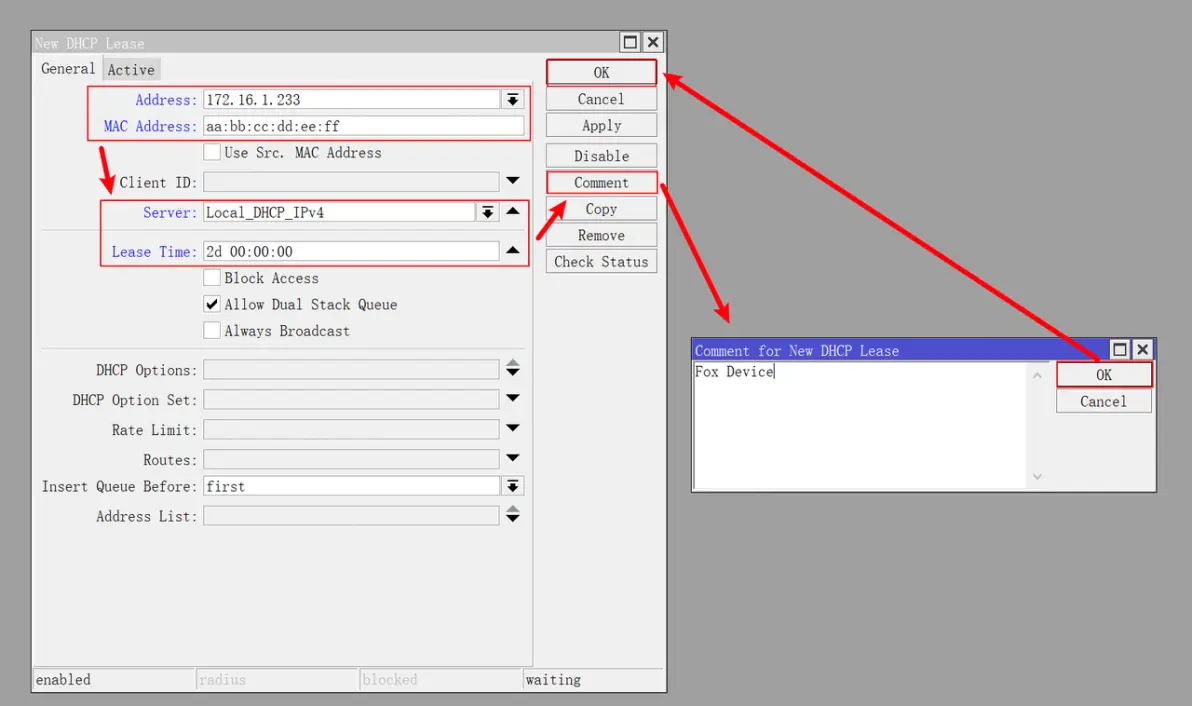Screen dimensions: 1192x706
Task: Maximize the Comment for New DHCP Lease window
Action: click(x=1119, y=350)
